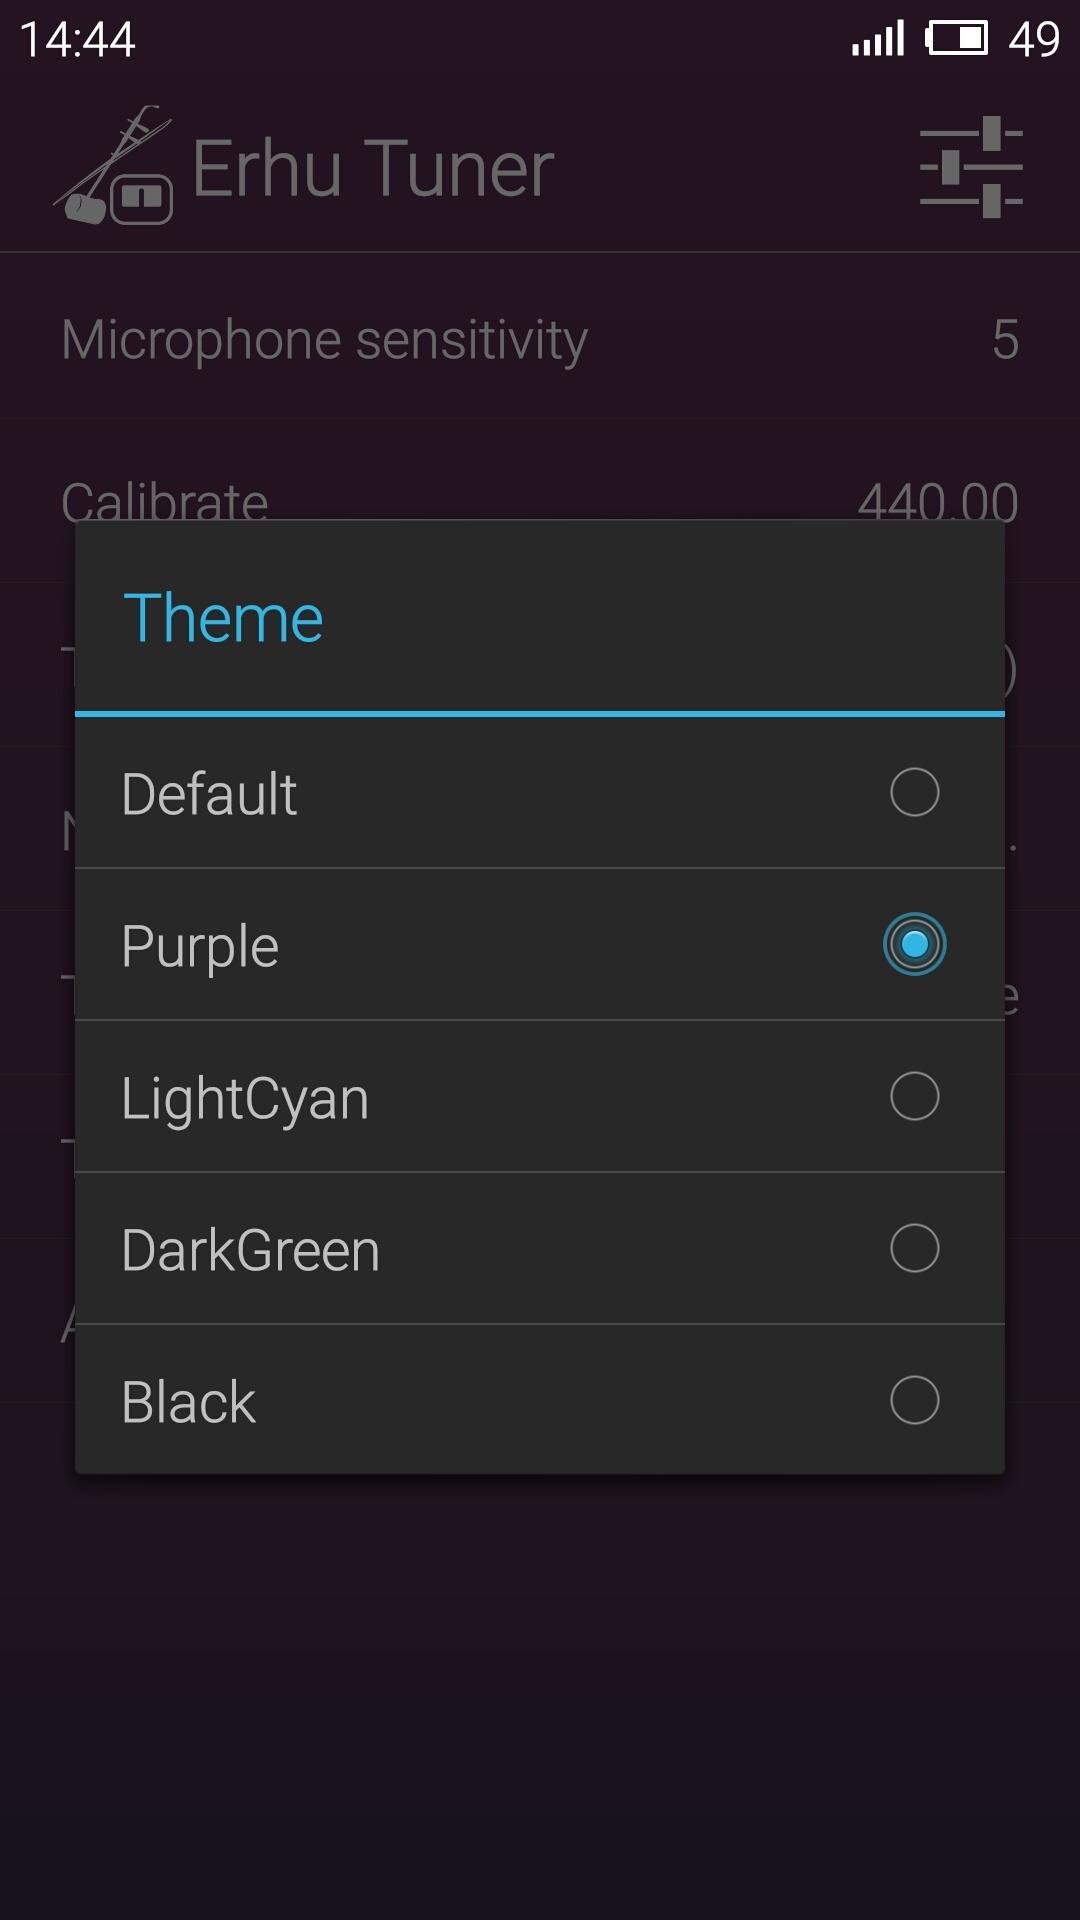Image resolution: width=1080 pixels, height=1920 pixels.
Task: Tap the Black option text
Action: click(x=189, y=1402)
